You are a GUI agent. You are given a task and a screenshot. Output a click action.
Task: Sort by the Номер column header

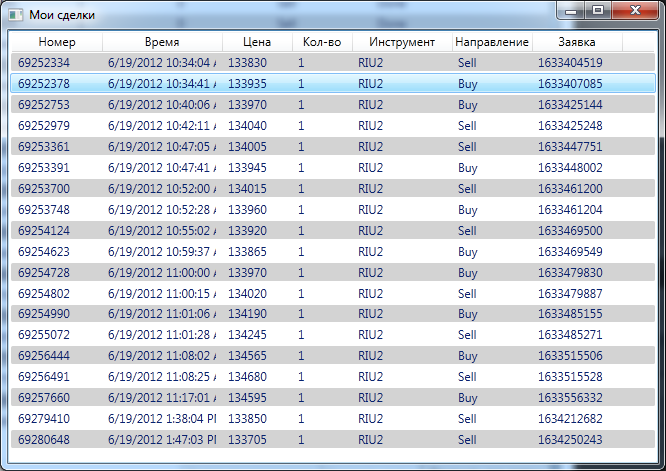[x=56, y=42]
